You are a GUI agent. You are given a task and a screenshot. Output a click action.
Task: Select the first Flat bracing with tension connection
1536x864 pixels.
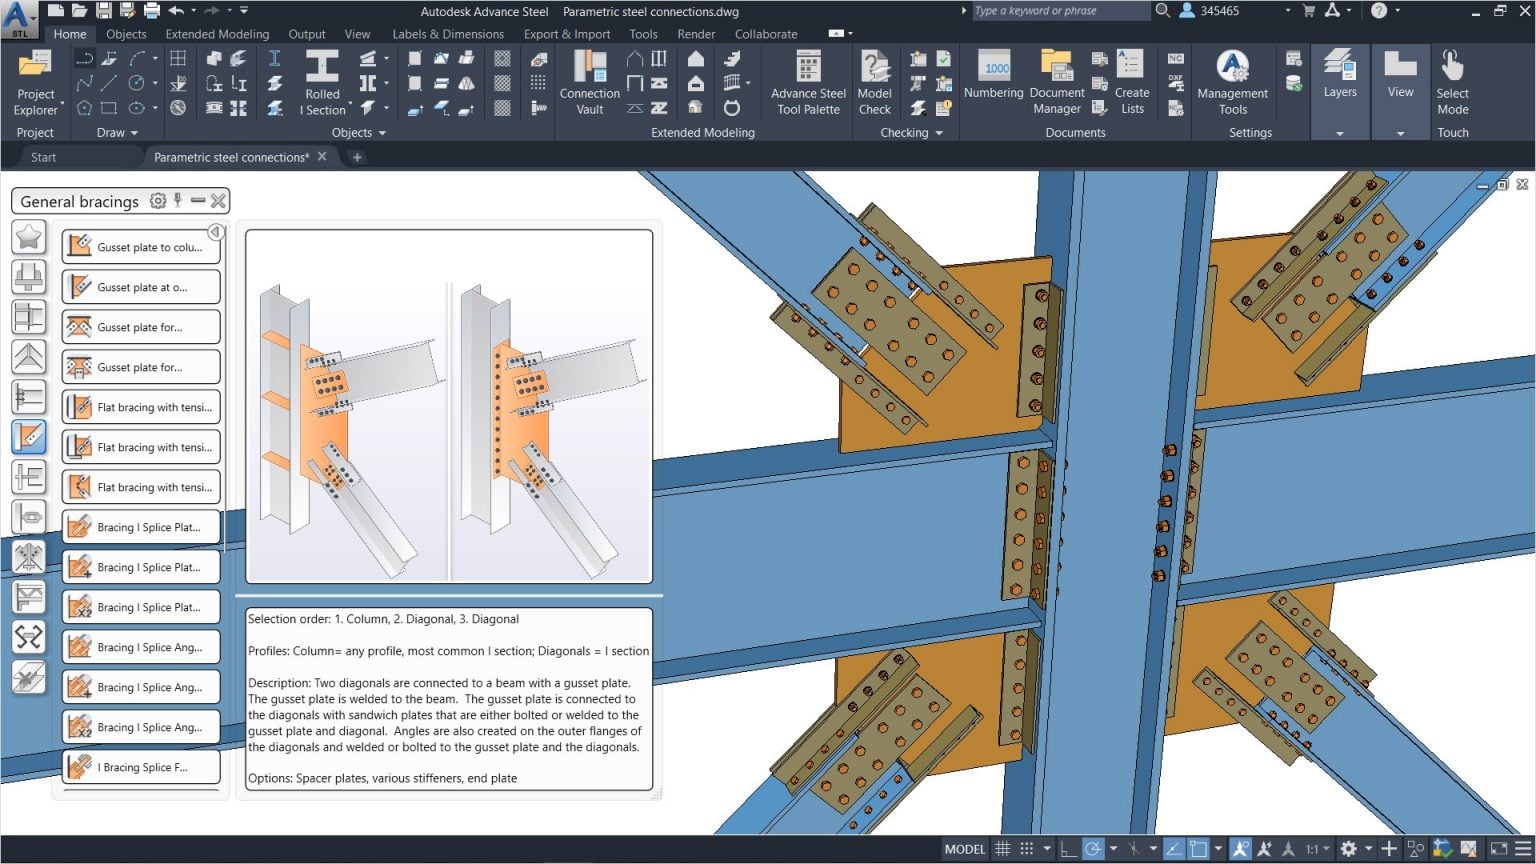140,406
